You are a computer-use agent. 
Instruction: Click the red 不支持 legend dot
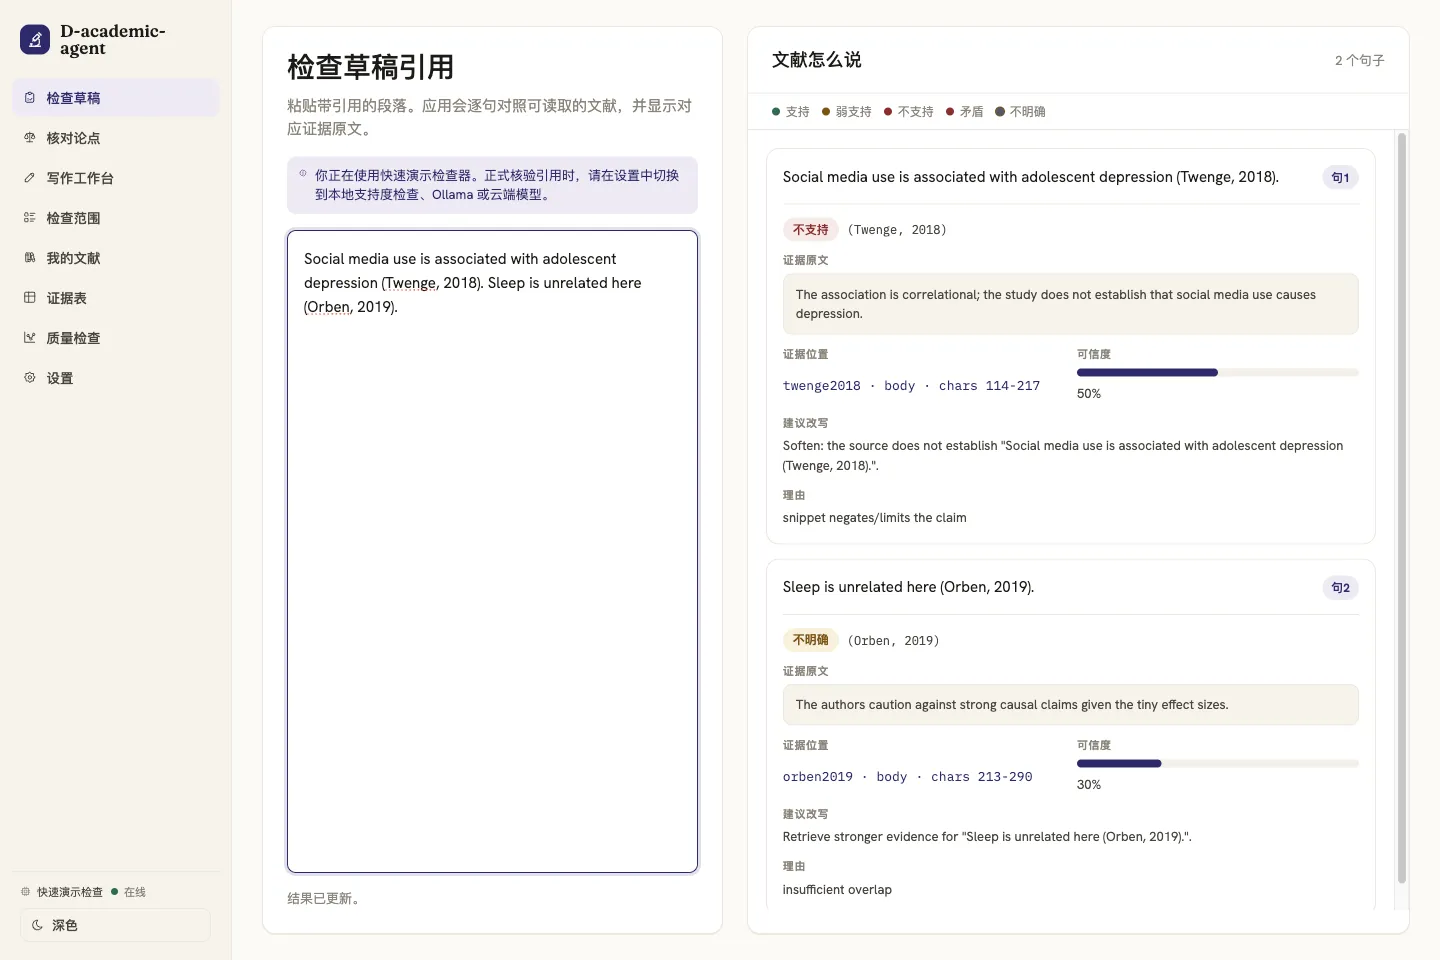888,112
